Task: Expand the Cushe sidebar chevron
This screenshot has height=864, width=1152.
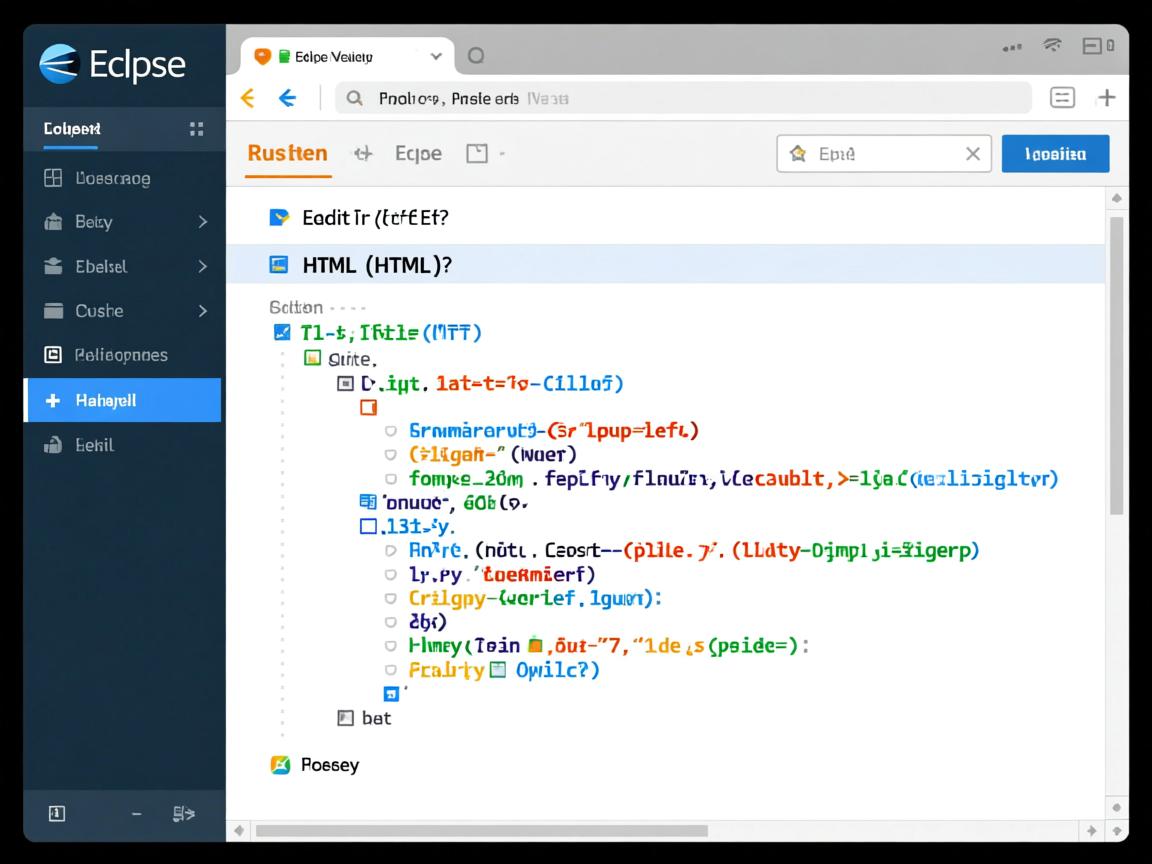Action: [x=203, y=311]
